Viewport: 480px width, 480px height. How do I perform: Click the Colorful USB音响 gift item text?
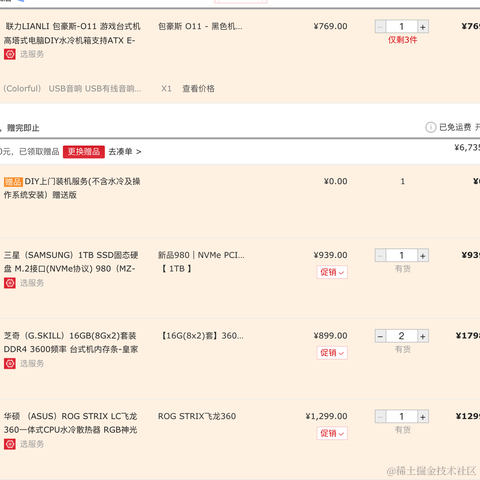click(x=72, y=89)
